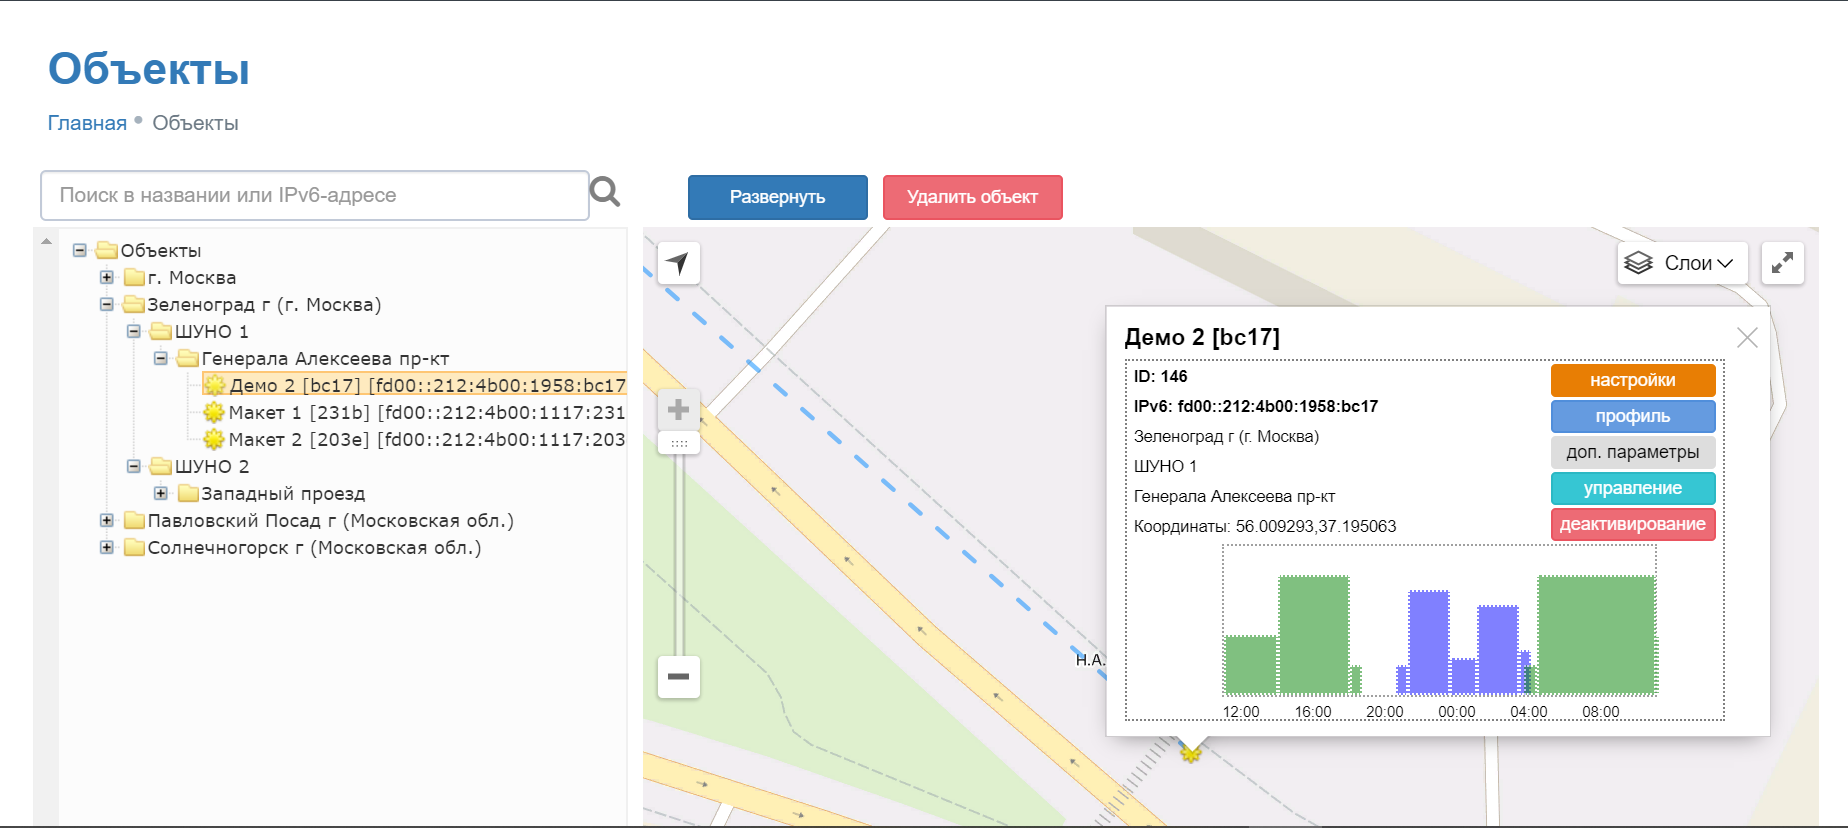This screenshot has width=1848, height=828.
Task: Collapse the ШУНО 1 tree node
Action: coord(134,331)
